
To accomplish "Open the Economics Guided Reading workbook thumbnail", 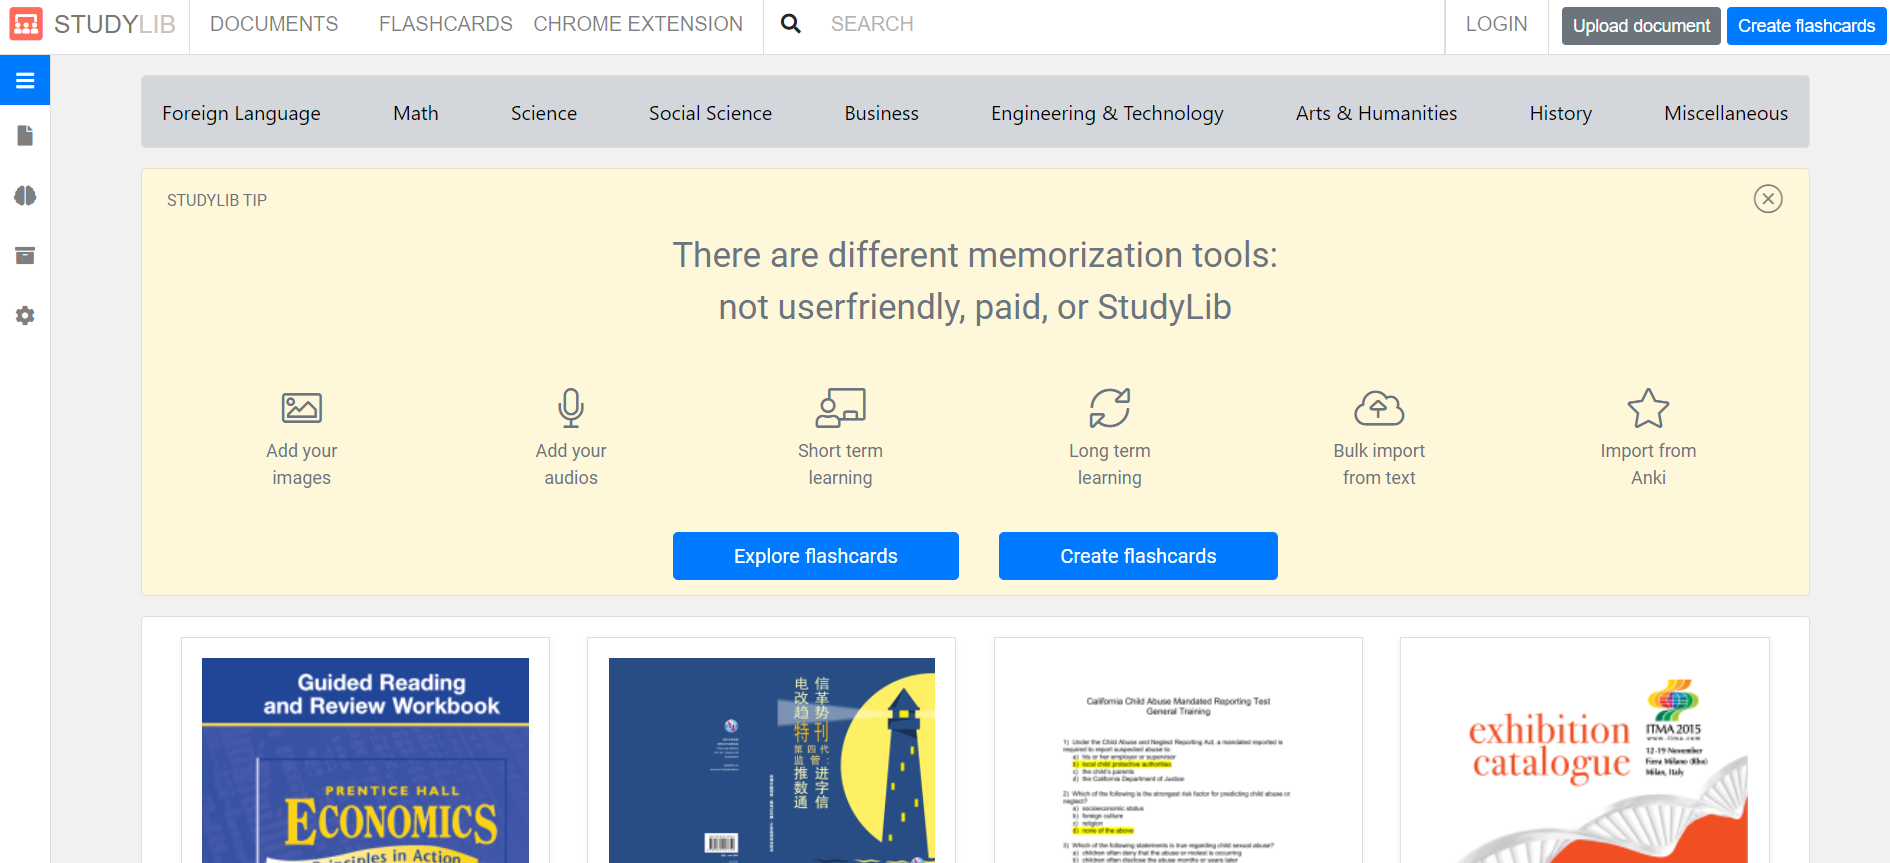I will (x=365, y=760).
